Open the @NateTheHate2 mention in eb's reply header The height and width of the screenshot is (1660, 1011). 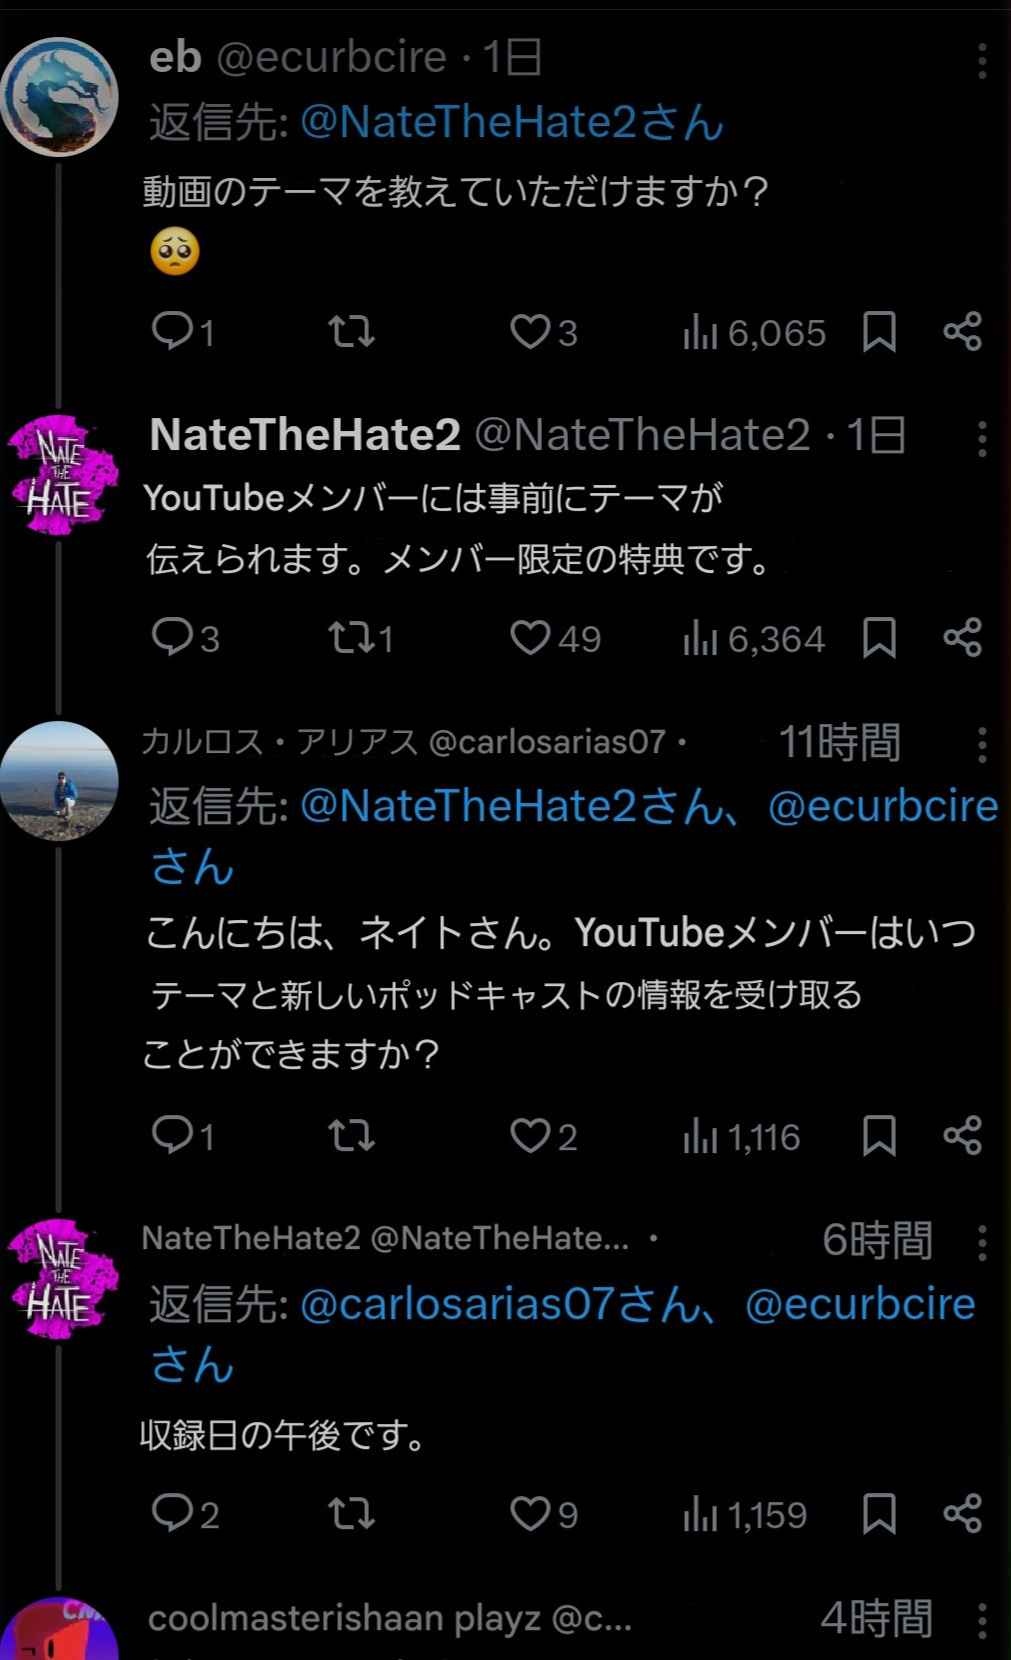[468, 123]
